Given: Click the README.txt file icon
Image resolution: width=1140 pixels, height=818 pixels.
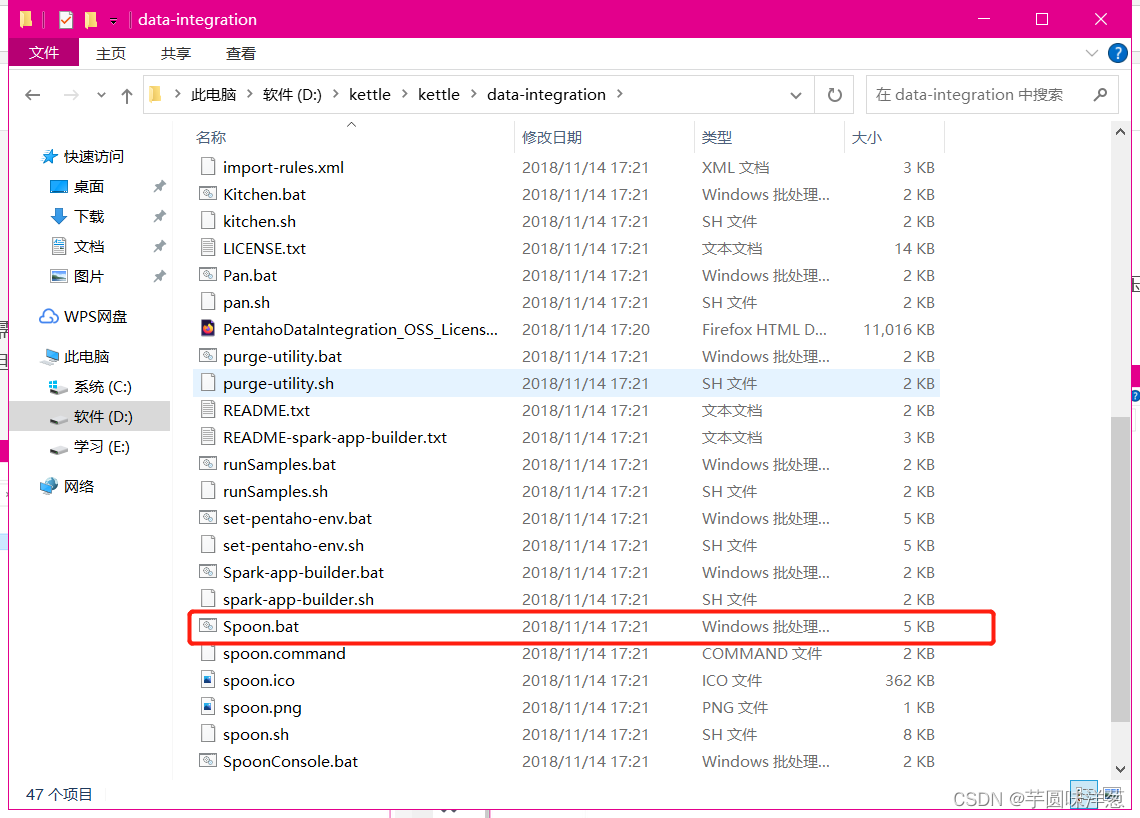Looking at the screenshot, I should pyautogui.click(x=208, y=410).
